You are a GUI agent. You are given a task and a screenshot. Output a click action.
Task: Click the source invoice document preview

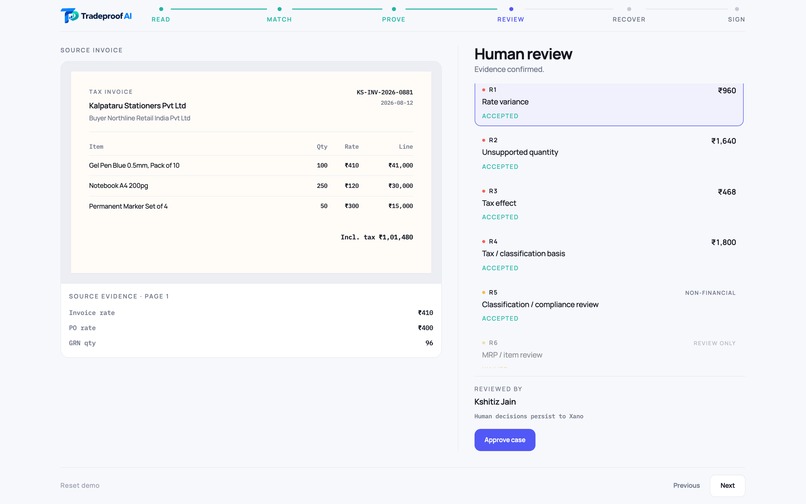(251, 172)
